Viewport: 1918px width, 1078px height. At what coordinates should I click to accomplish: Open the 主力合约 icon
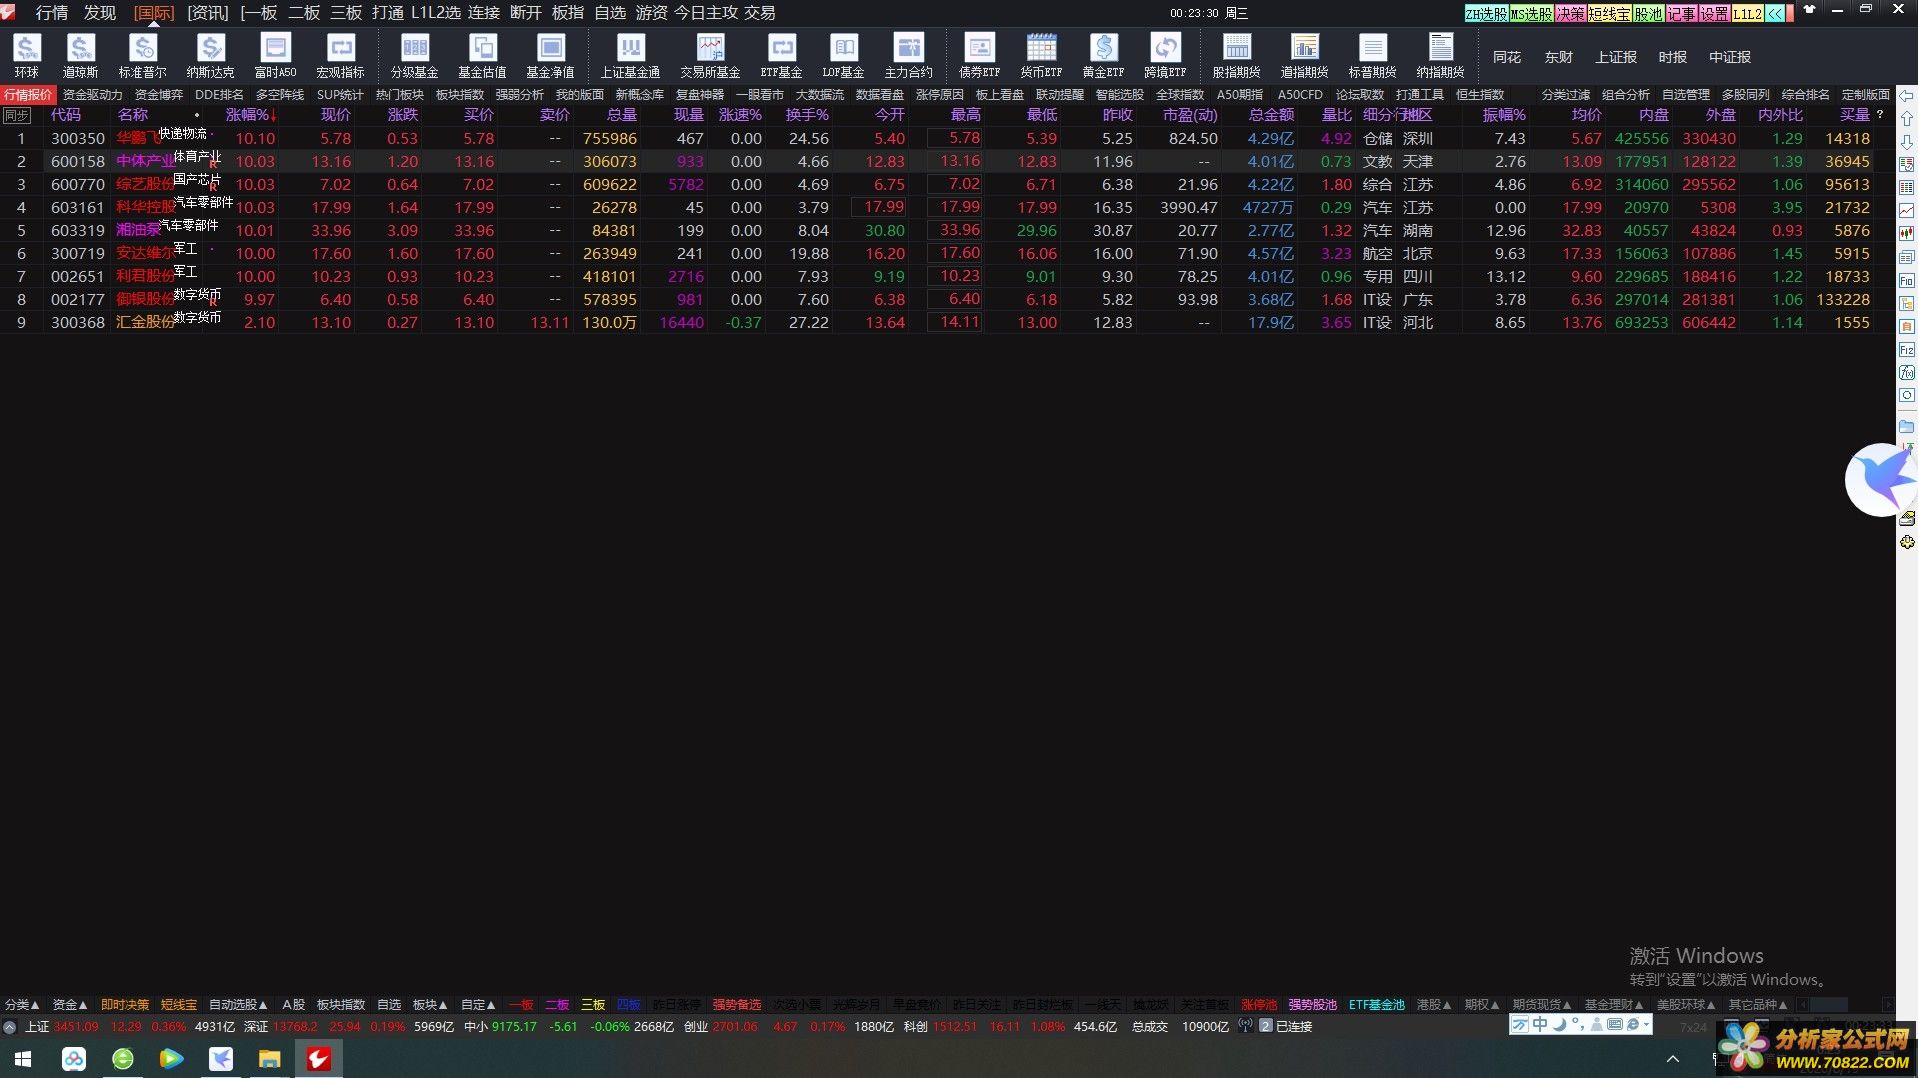coord(909,55)
